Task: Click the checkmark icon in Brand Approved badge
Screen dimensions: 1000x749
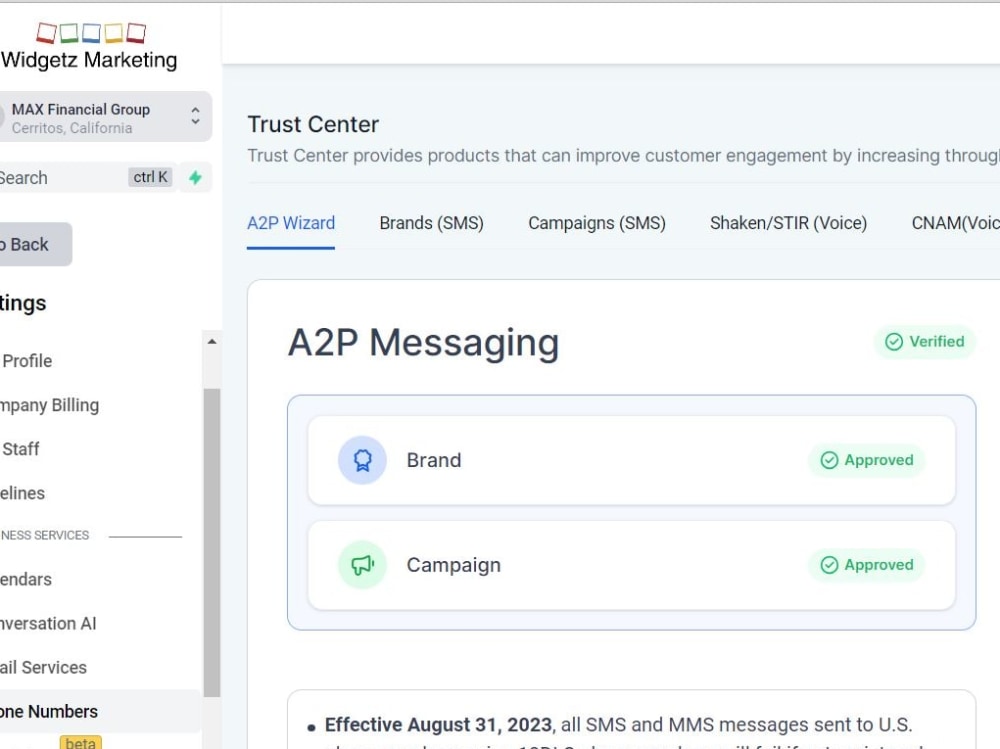Action: pyautogui.click(x=829, y=460)
